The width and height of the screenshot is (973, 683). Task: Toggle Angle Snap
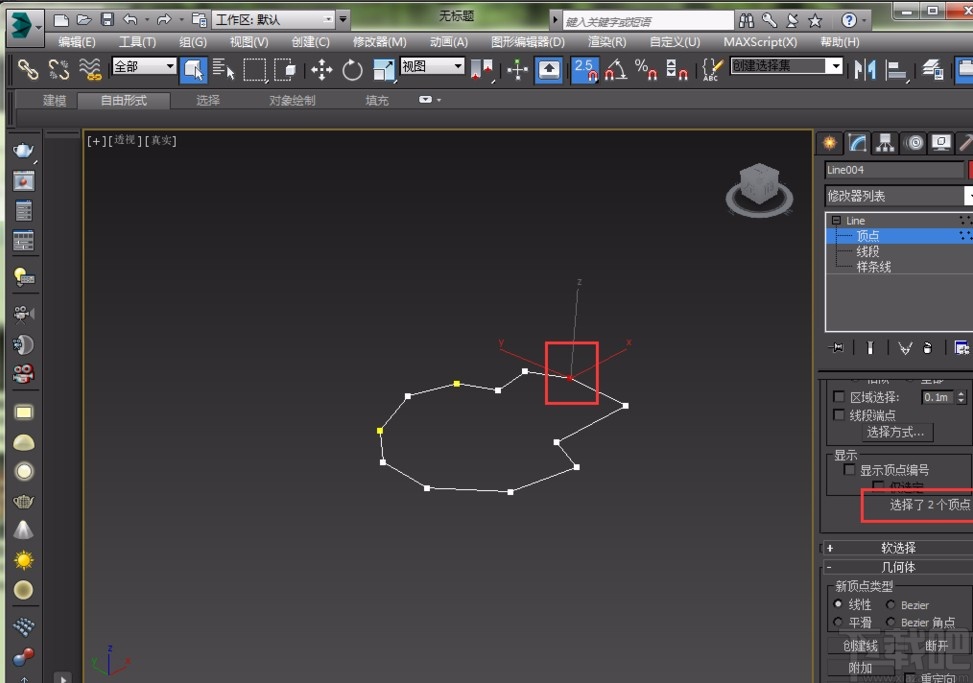pyautogui.click(x=615, y=70)
